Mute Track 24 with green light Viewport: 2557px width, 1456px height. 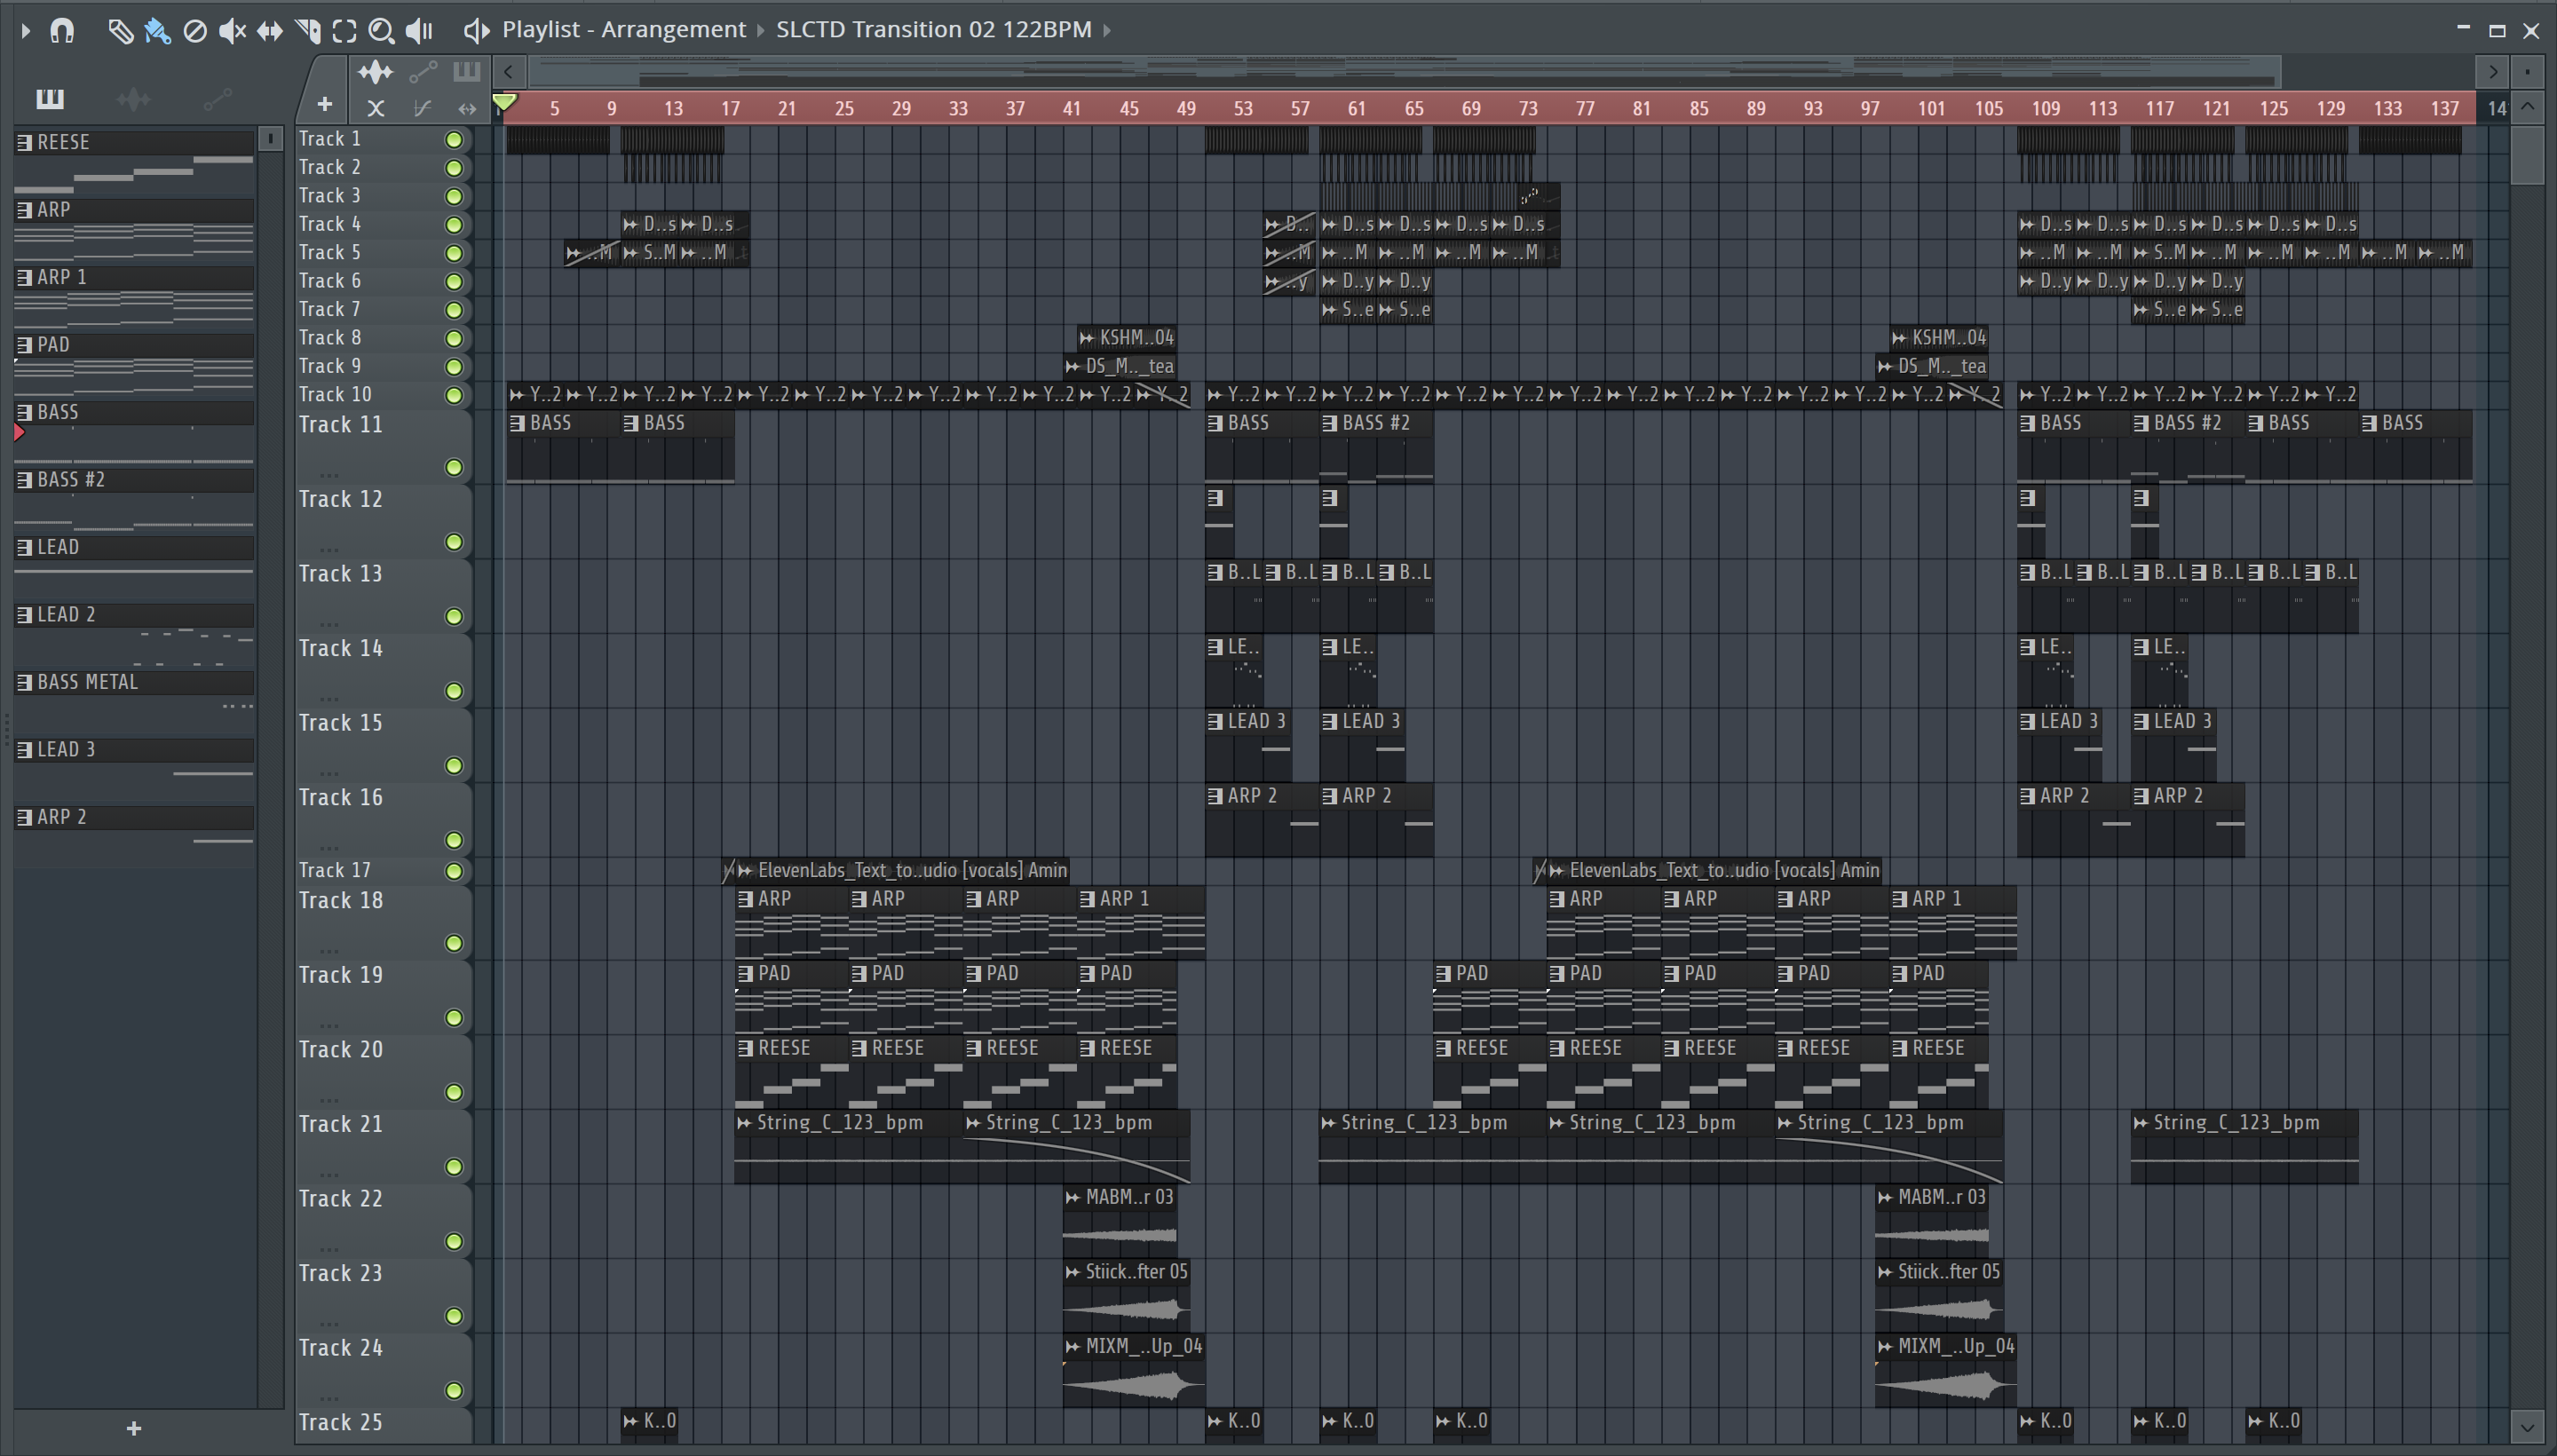point(454,1390)
